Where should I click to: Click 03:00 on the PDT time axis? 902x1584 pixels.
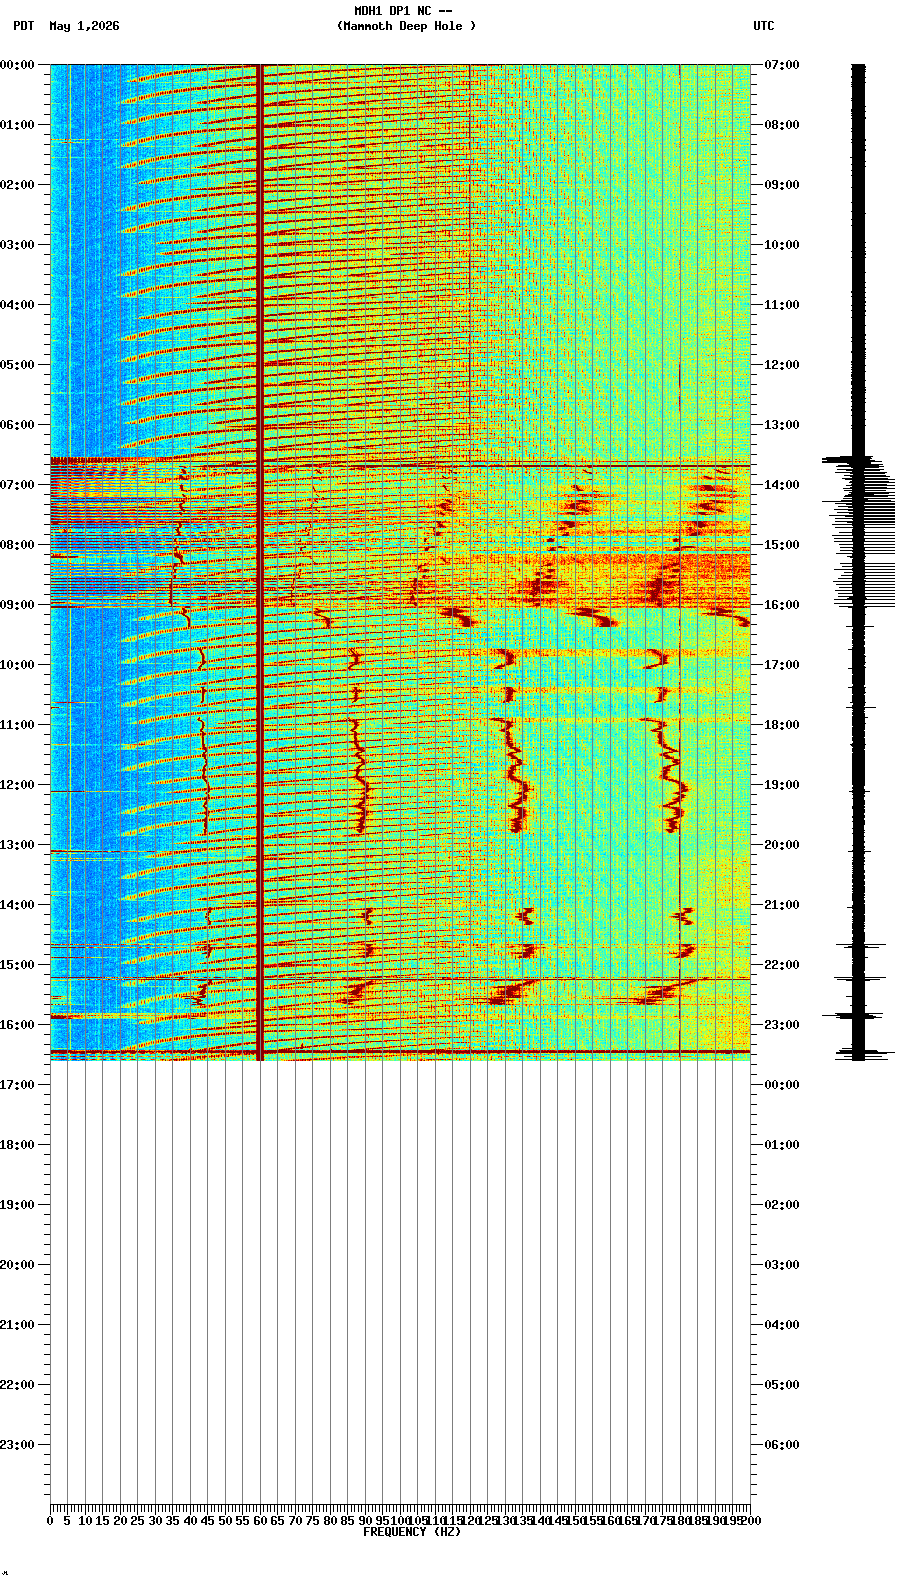pos(18,245)
